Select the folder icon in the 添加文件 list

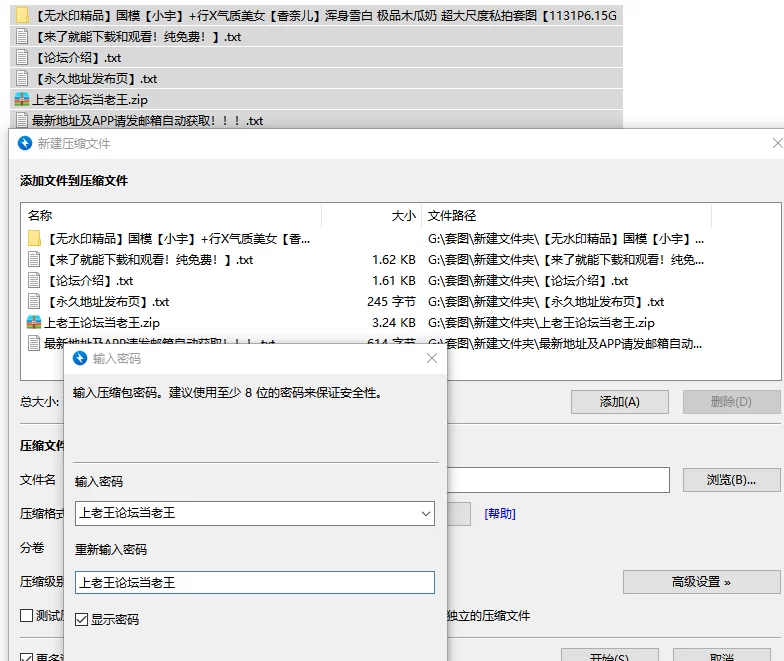[x=34, y=239]
